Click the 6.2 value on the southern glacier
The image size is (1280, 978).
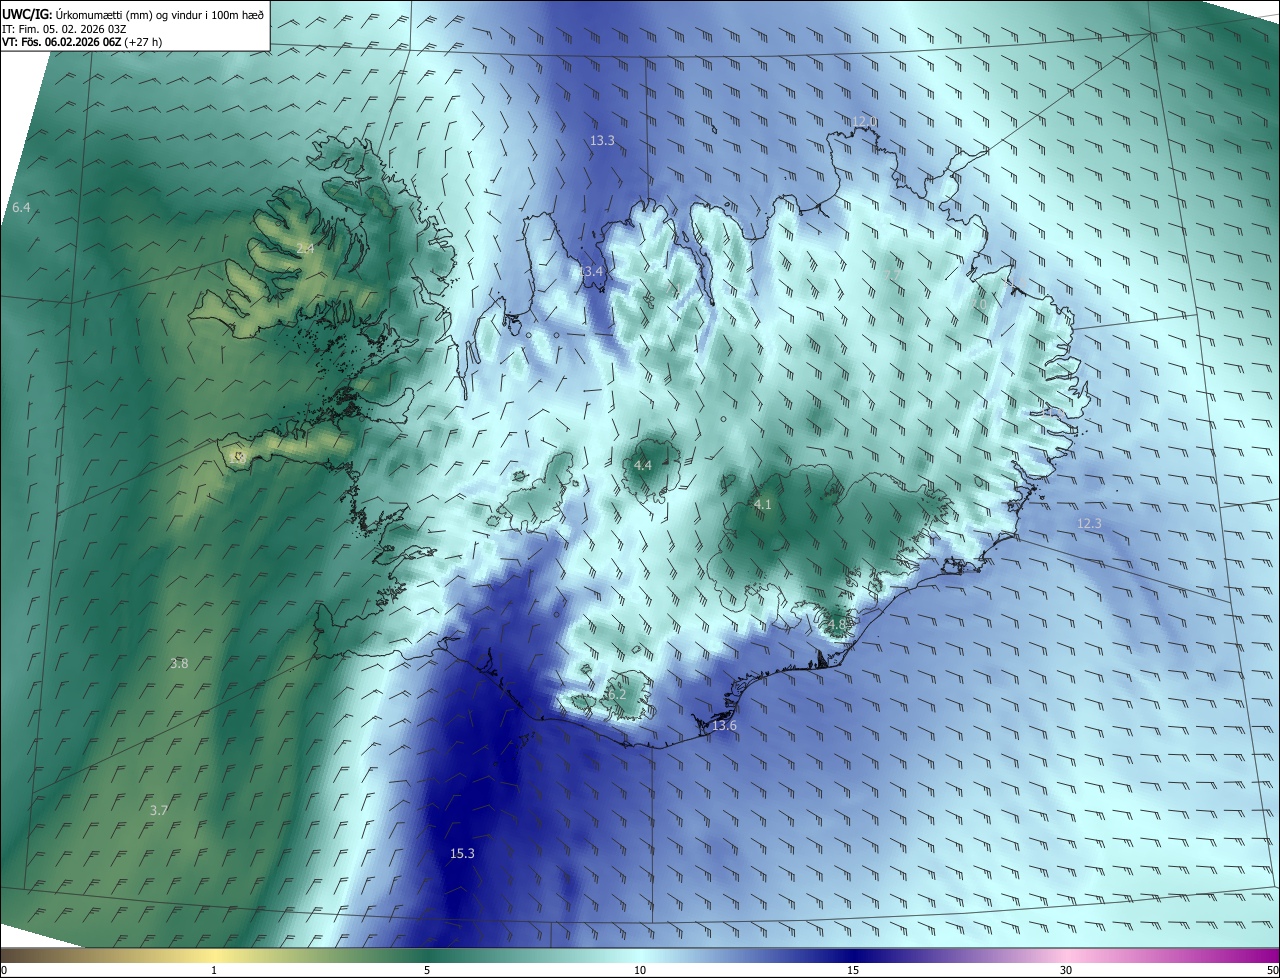pyautogui.click(x=616, y=694)
